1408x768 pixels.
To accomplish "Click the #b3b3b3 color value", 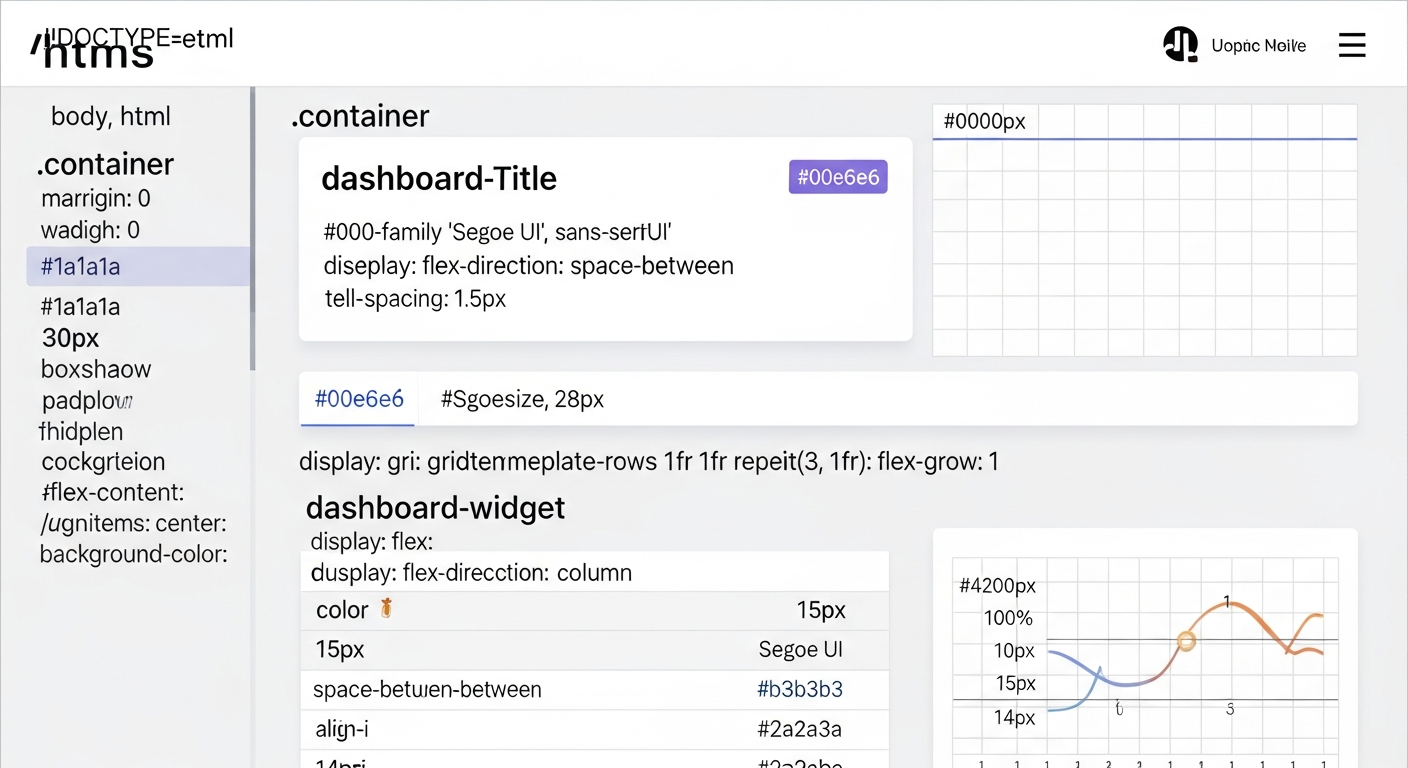I will click(x=800, y=690).
